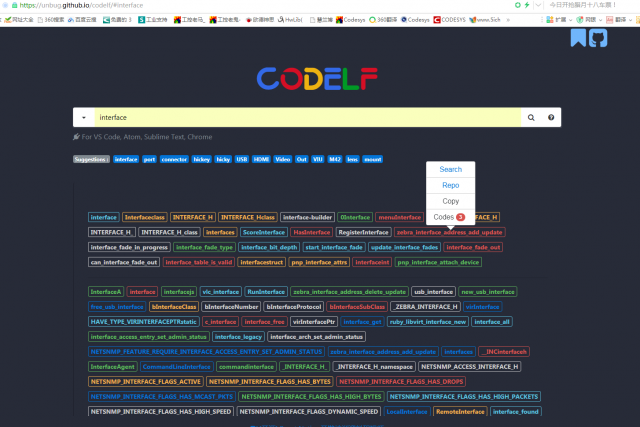Open the GitHub repository icon
Screen dimensions: 640x427
tap(598, 38)
